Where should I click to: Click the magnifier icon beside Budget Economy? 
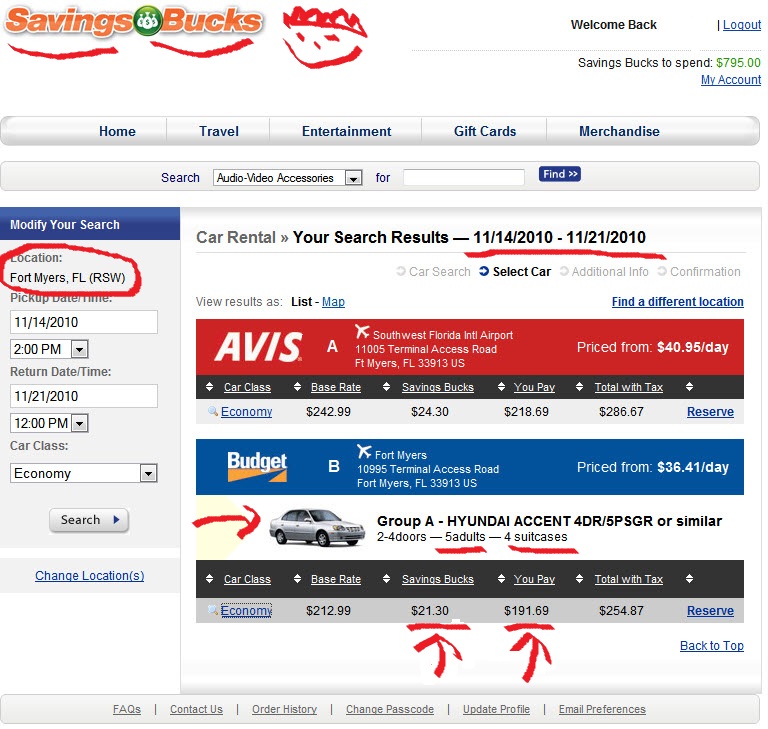(213, 610)
